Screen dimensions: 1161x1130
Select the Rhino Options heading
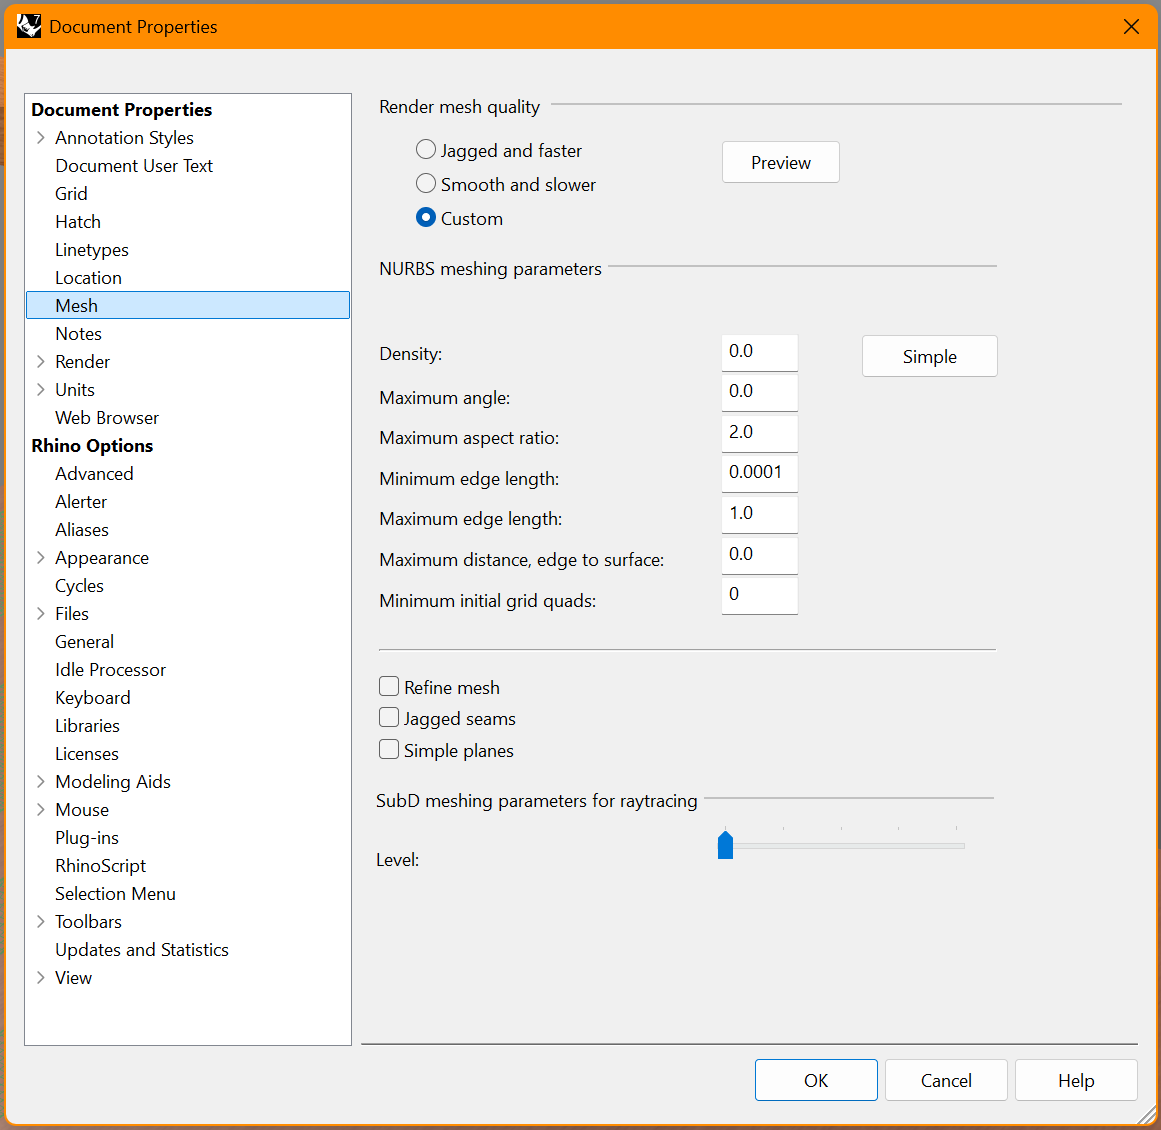click(93, 446)
